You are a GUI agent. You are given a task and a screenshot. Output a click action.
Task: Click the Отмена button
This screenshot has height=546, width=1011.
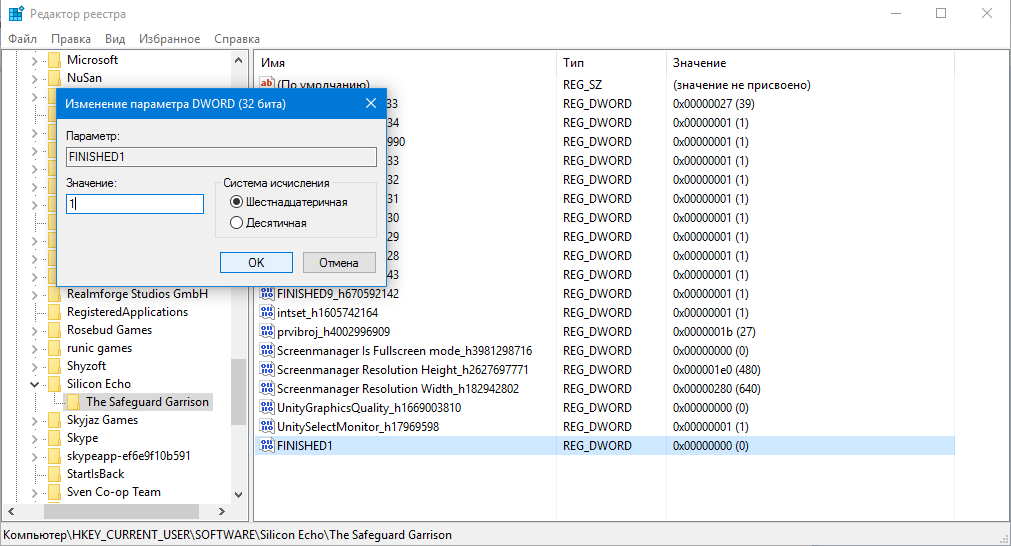339,262
